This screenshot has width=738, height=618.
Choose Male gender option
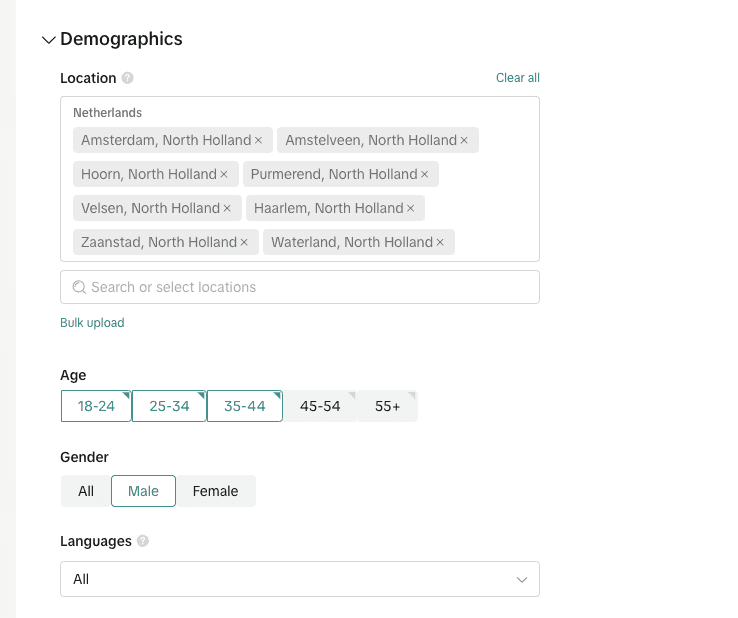[144, 491]
